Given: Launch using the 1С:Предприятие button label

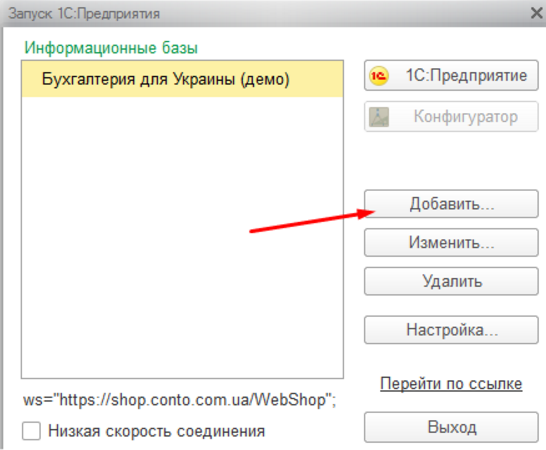Looking at the screenshot, I should coord(466,76).
